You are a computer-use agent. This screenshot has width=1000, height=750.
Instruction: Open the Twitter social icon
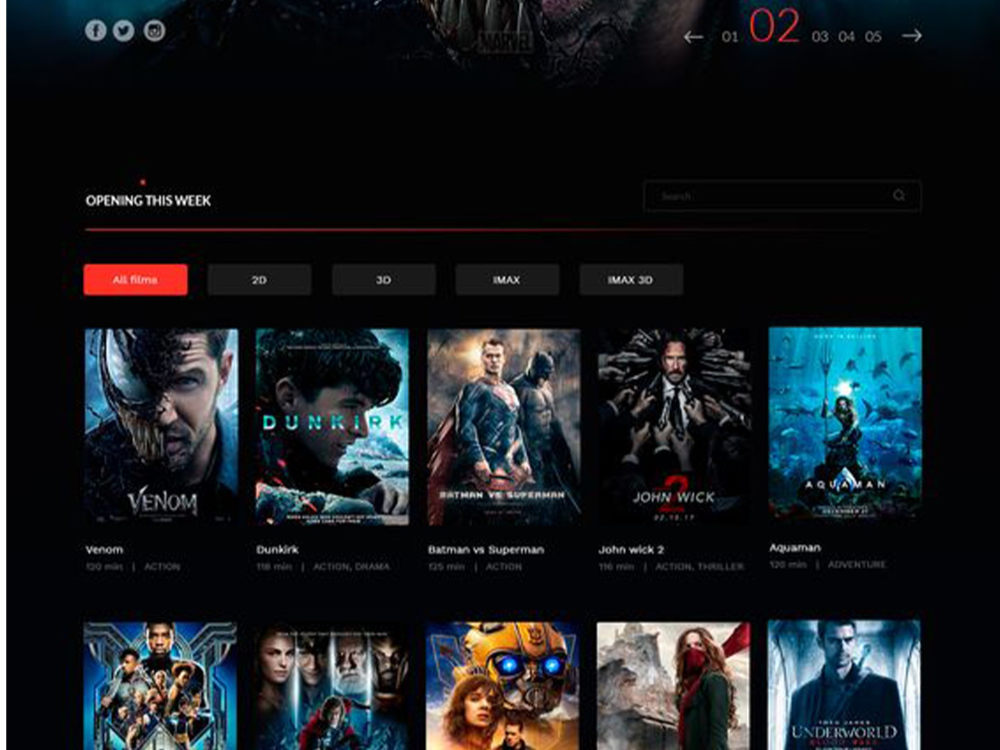(x=124, y=31)
